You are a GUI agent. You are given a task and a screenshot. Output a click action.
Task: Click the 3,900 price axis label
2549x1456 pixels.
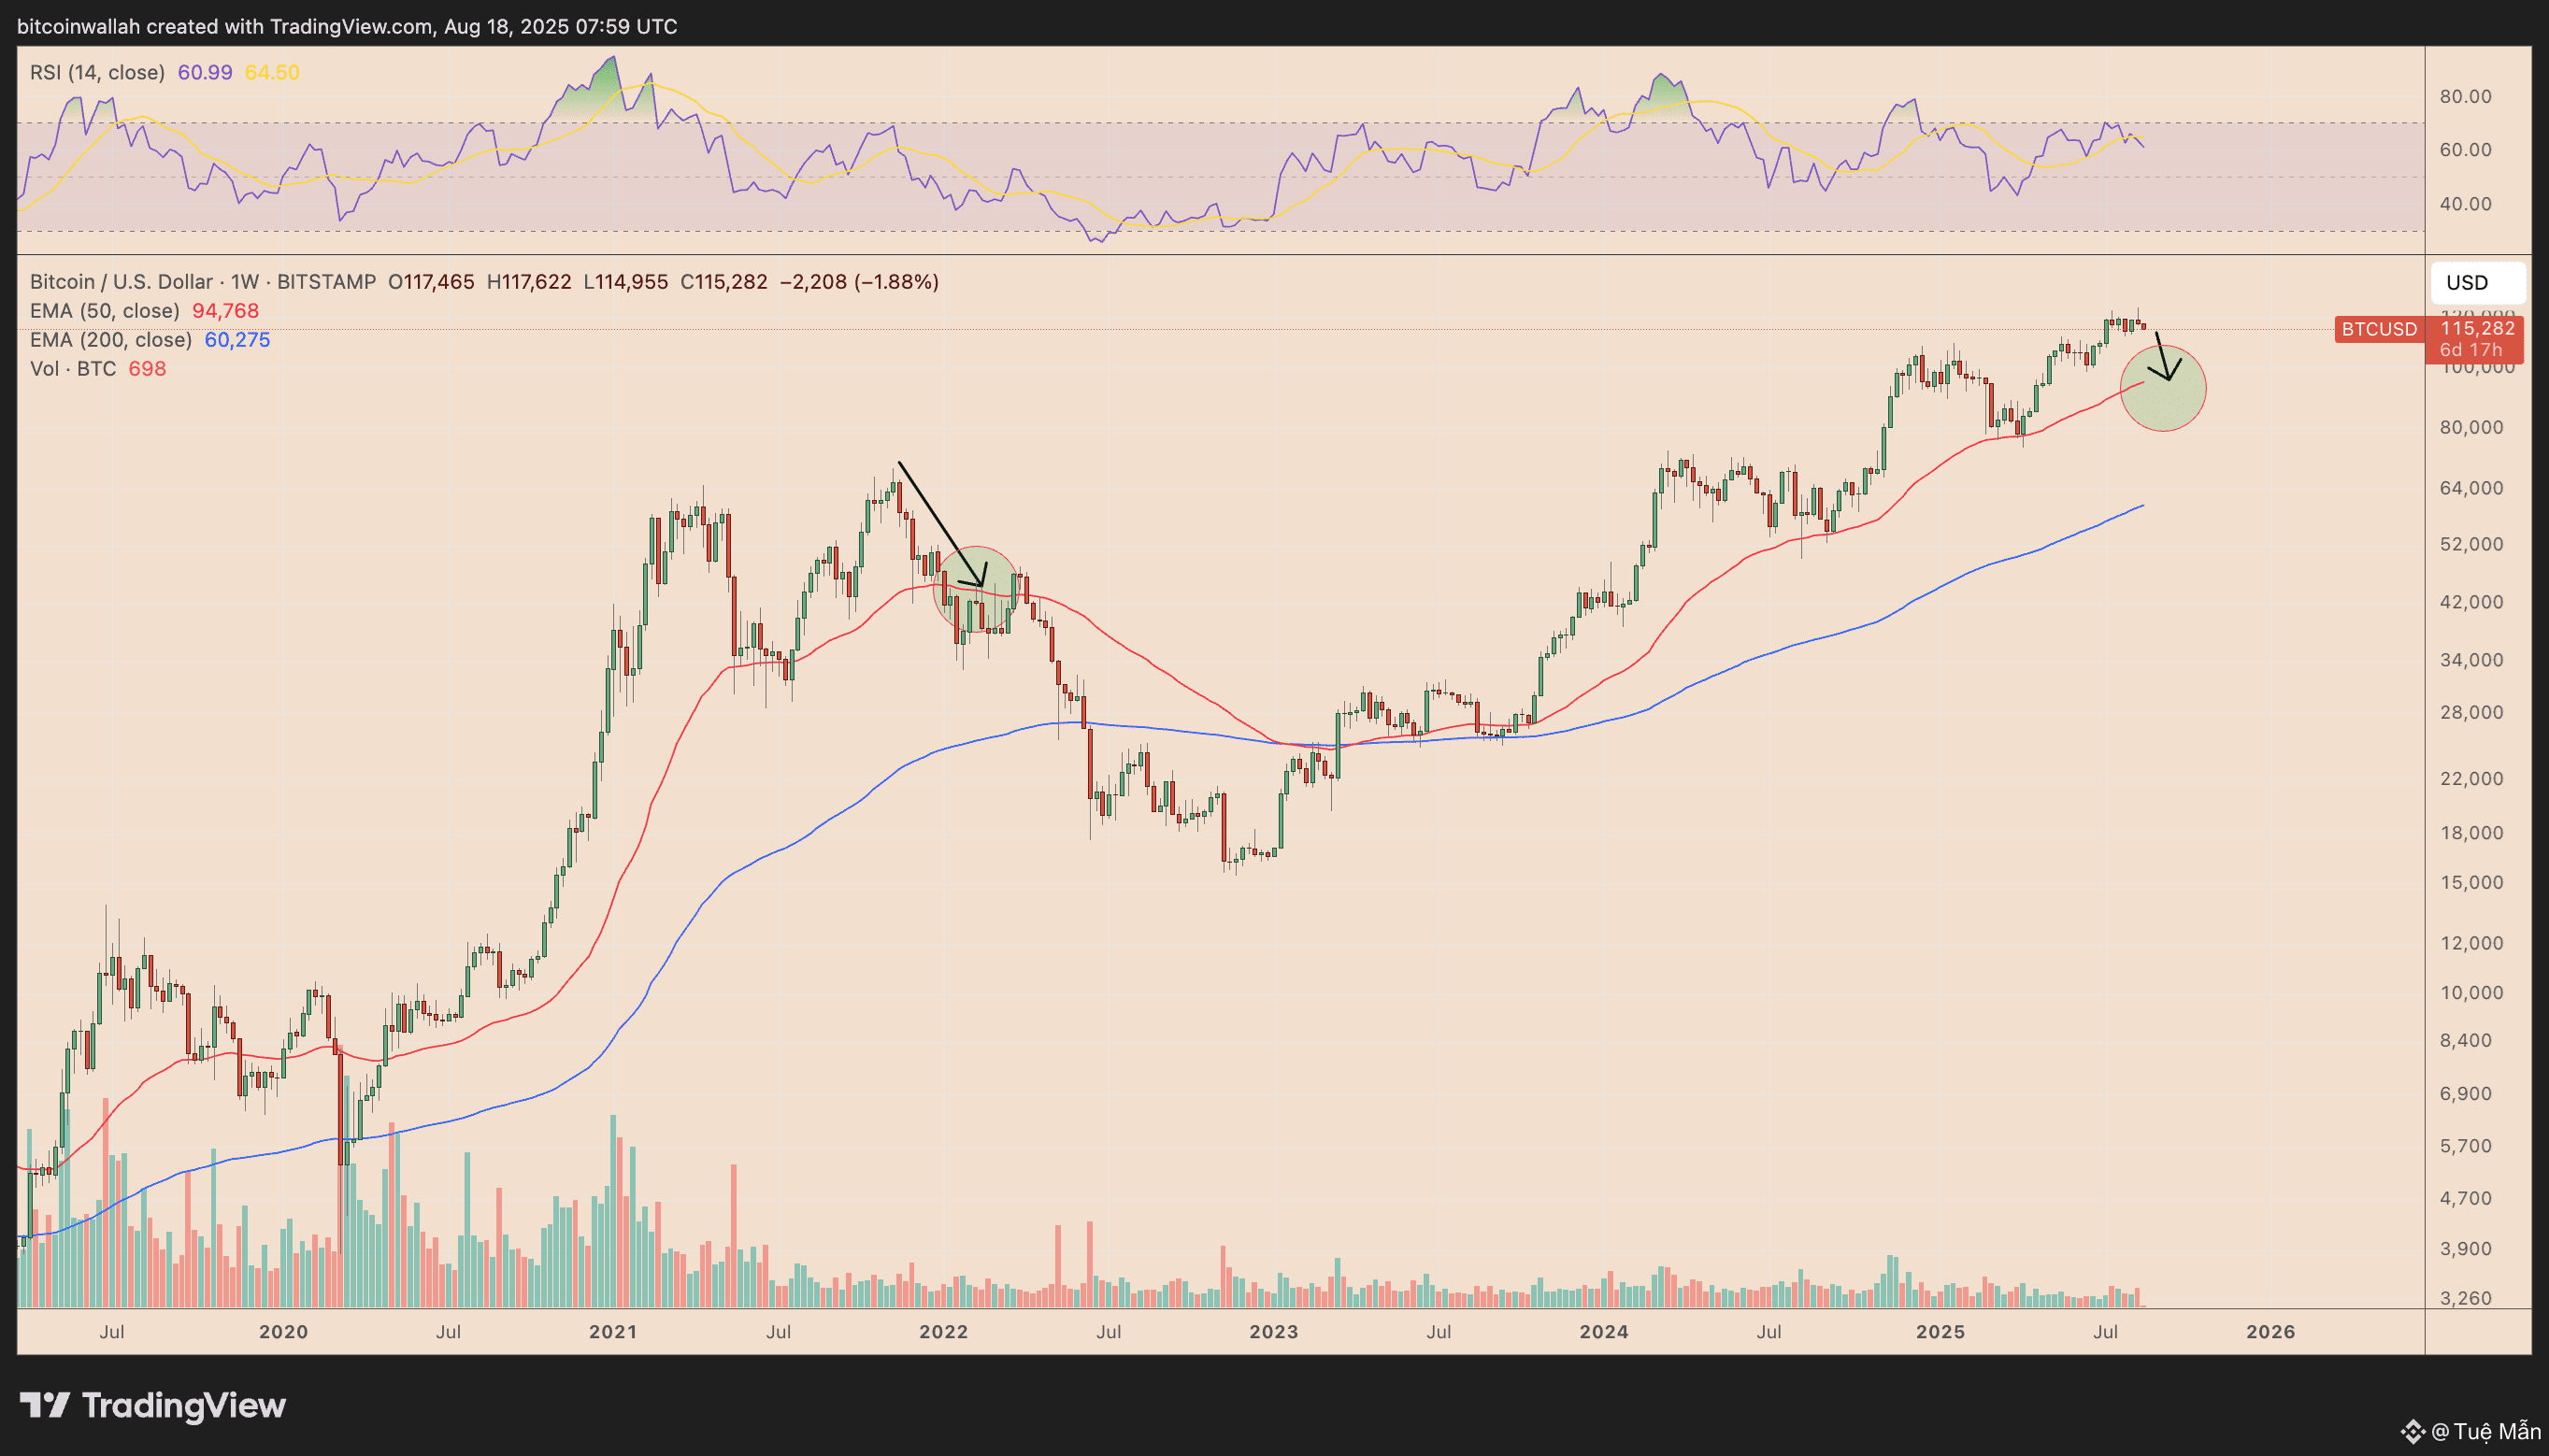tap(2466, 1249)
